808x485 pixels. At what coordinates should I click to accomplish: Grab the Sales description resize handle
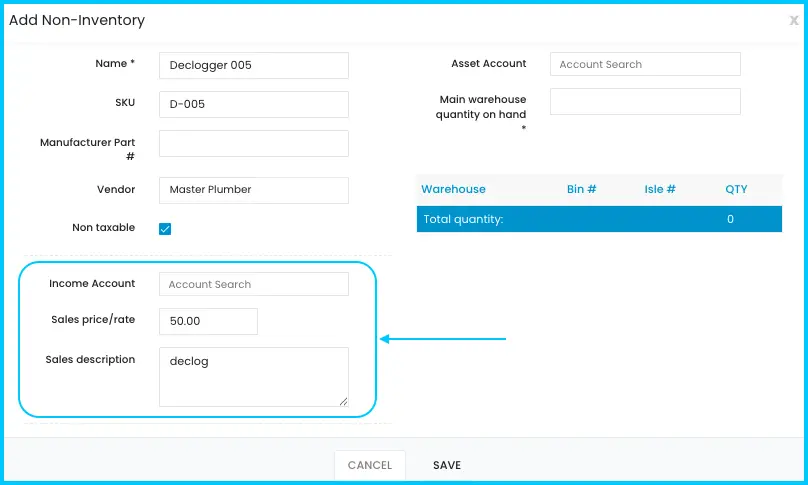pos(344,402)
